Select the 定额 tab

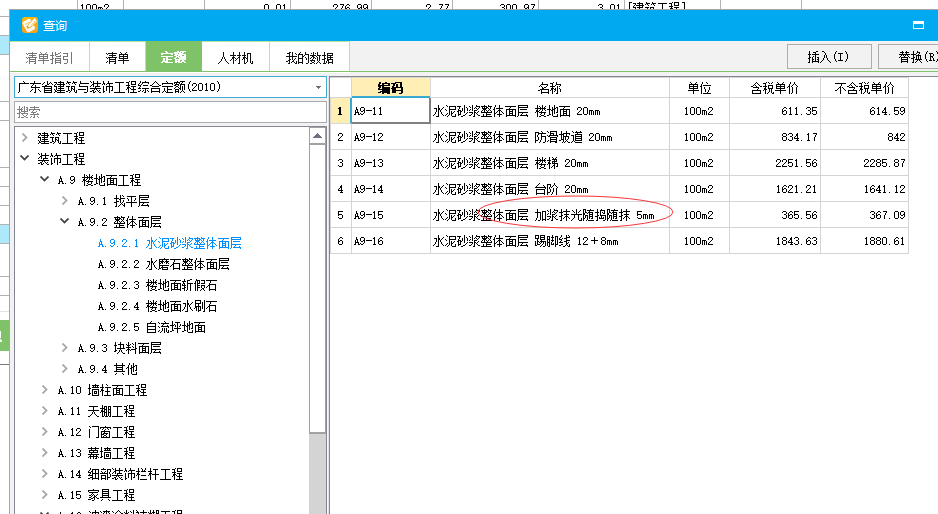173,57
